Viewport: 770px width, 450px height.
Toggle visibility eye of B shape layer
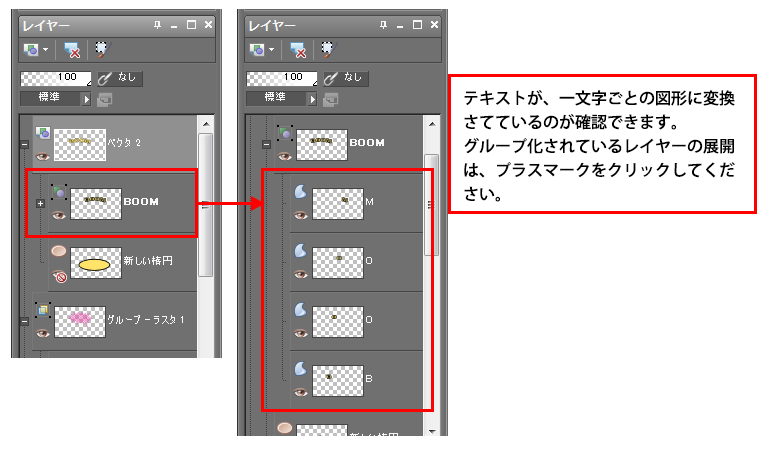pos(301,393)
